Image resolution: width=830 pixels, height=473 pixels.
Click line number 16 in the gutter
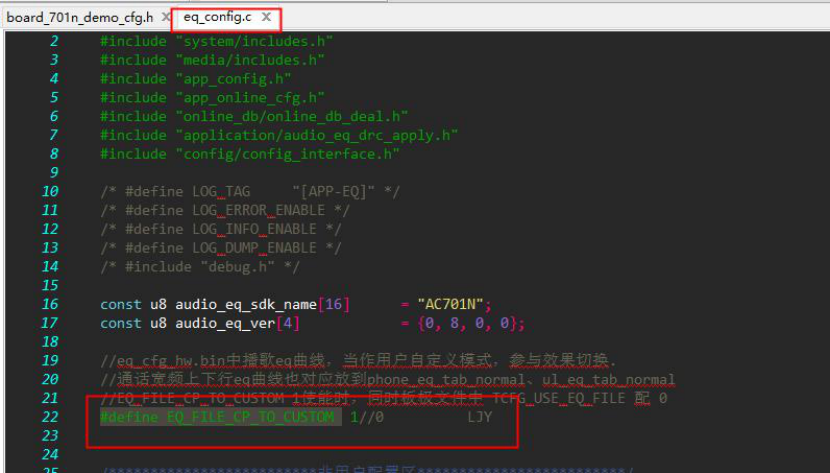[x=50, y=304]
